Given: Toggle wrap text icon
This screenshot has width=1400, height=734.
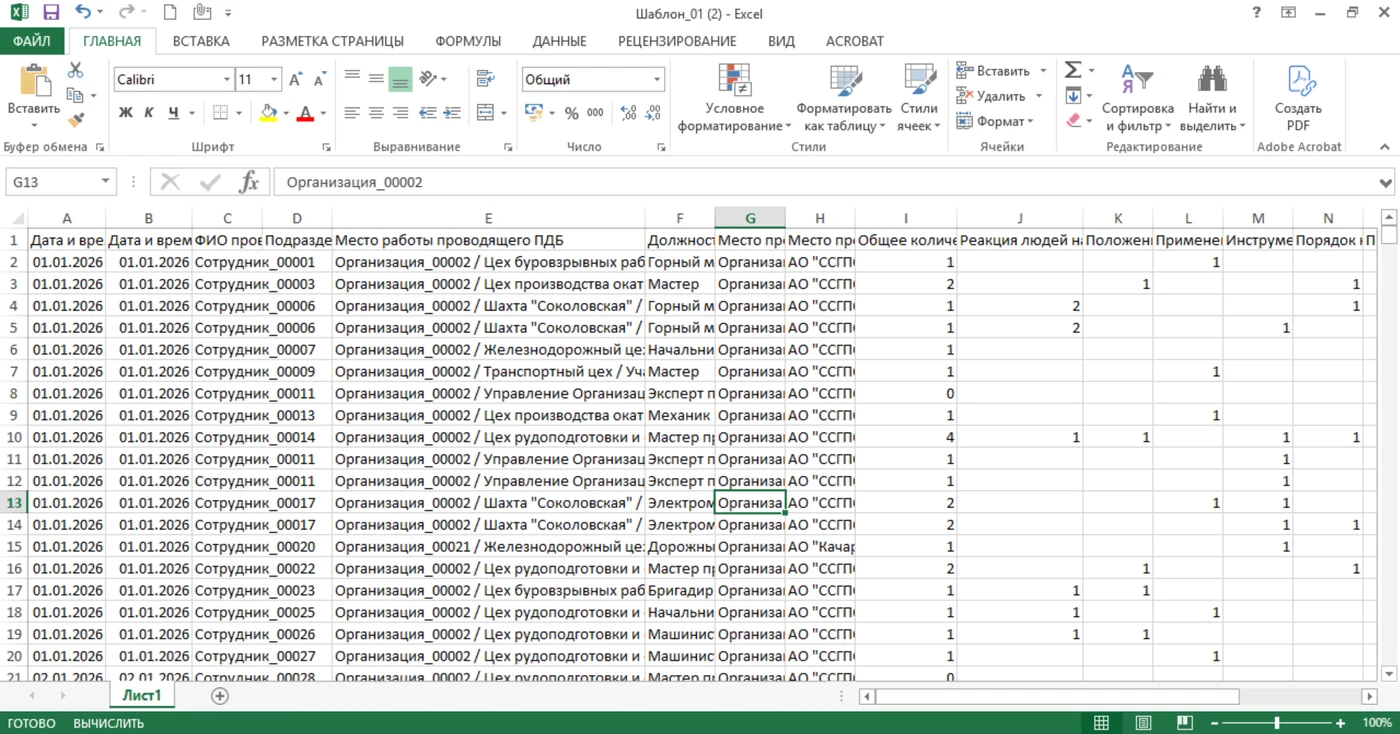Looking at the screenshot, I should [486, 78].
